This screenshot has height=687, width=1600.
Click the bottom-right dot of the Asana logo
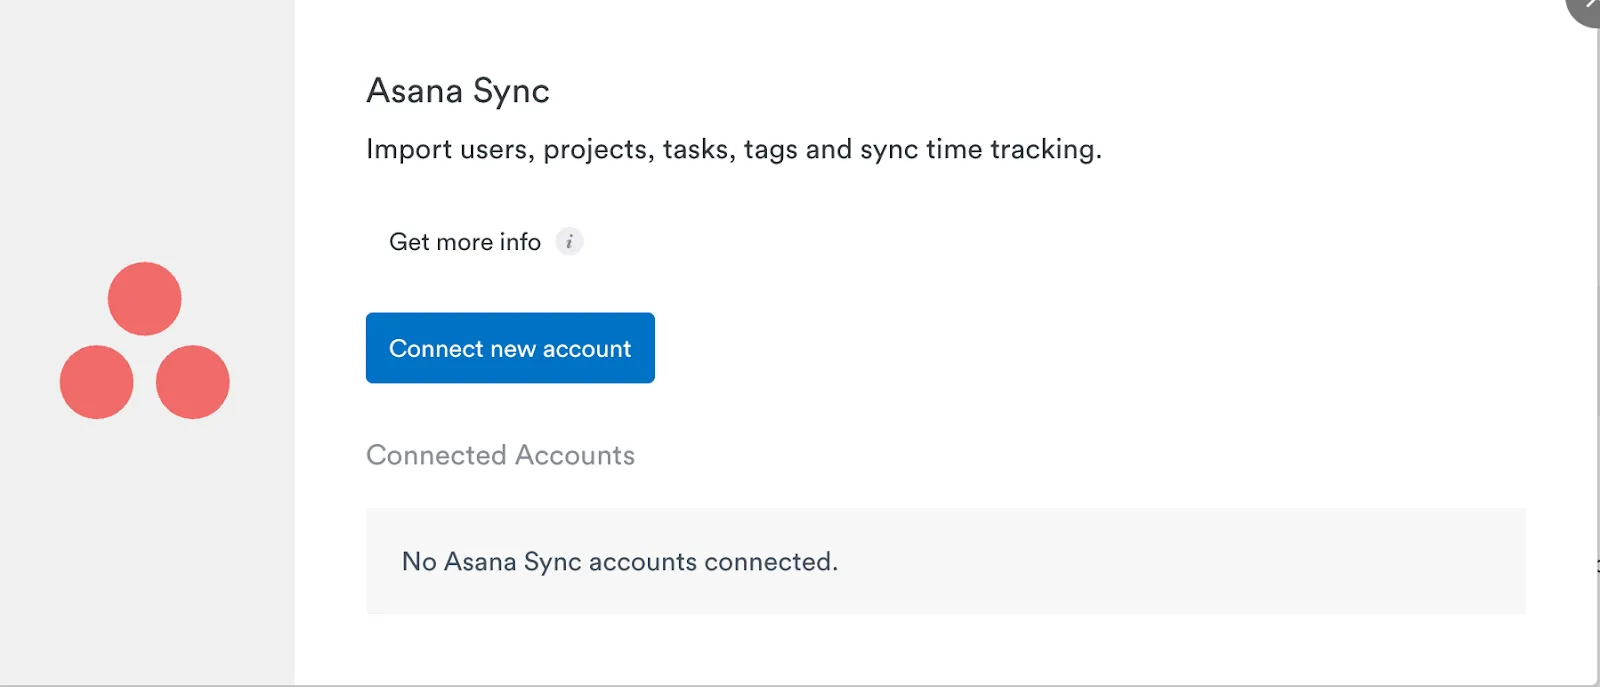pyautogui.click(x=193, y=382)
